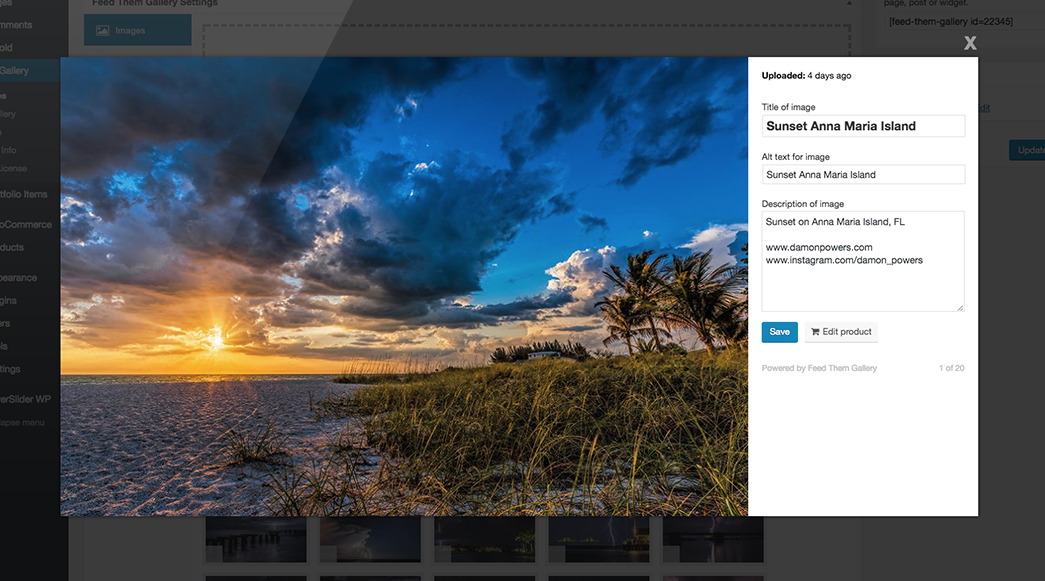The width and height of the screenshot is (1045, 581).
Task: Collapse the Feed Them Gallery Settings panel
Action: [849, 3]
